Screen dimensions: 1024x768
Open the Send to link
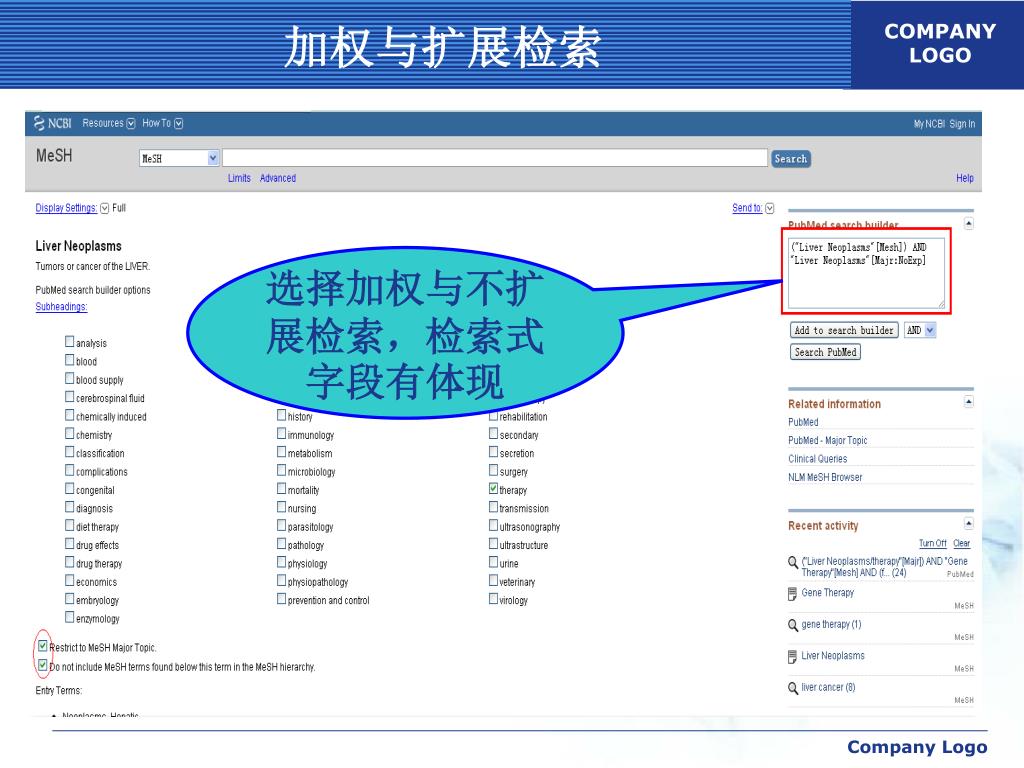coord(747,208)
